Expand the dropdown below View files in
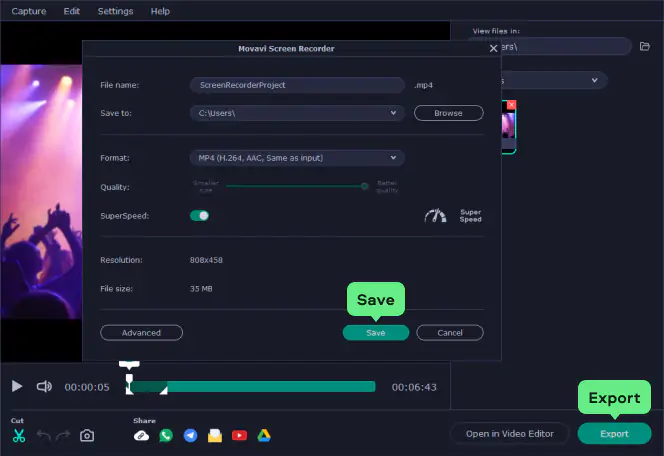The image size is (664, 456). click(595, 80)
